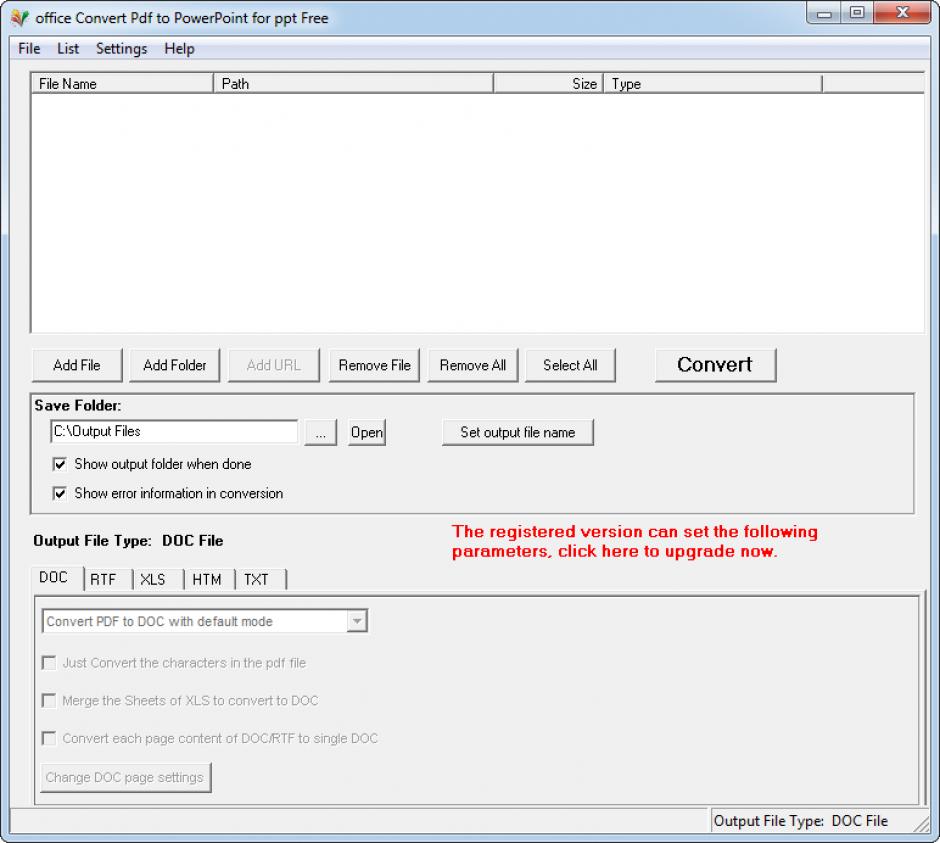This screenshot has height=843, width=940.
Task: Click the Add Folder button
Action: tap(174, 365)
